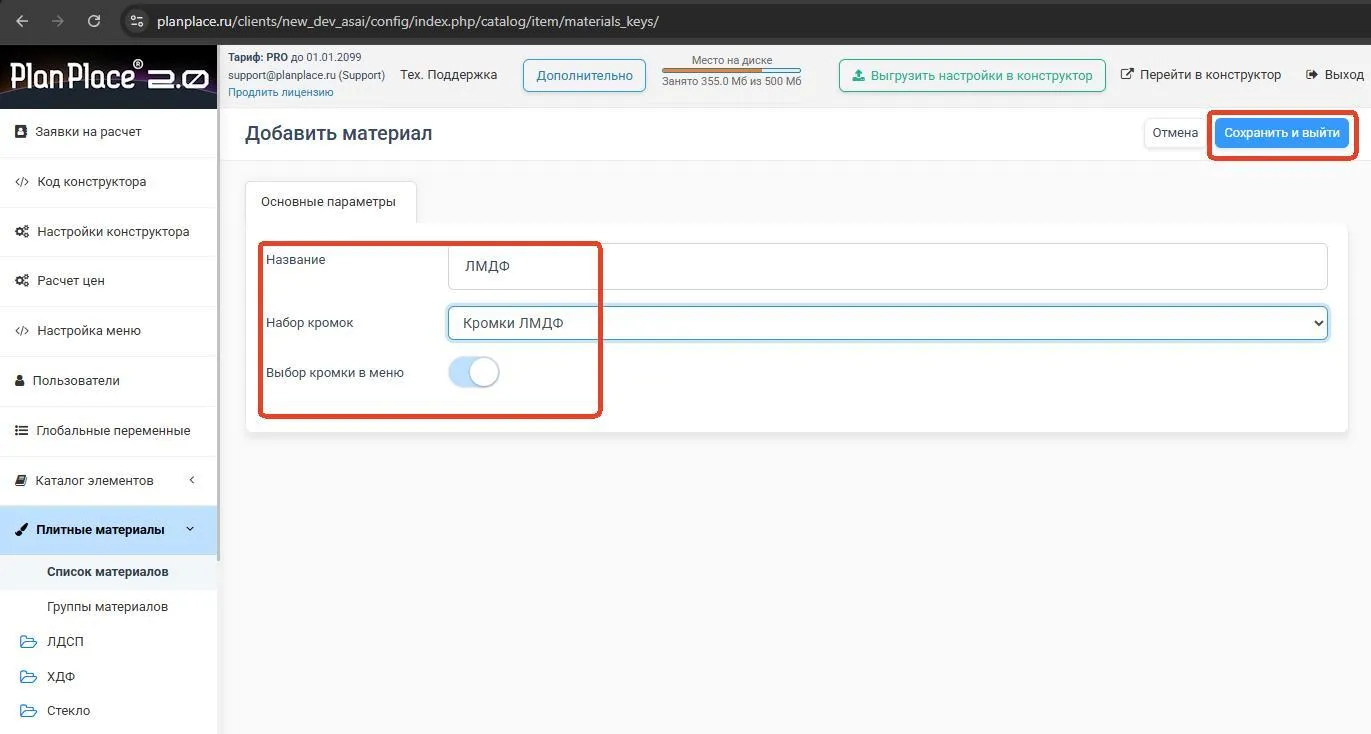This screenshot has width=1371, height=734.
Task: Click book icon beside Каталог элементов
Action: (22, 481)
